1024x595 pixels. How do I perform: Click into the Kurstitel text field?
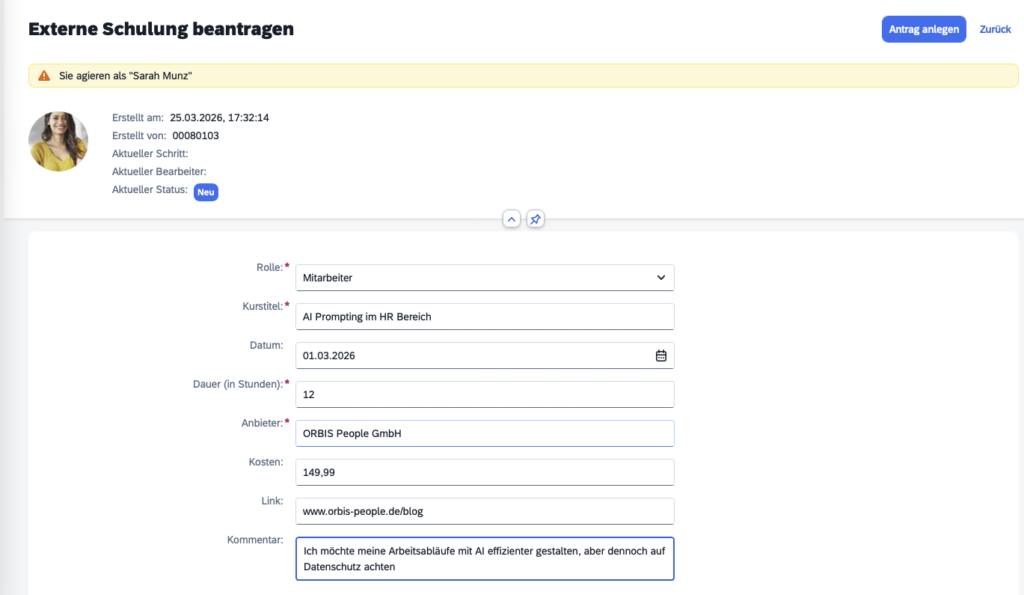(484, 316)
